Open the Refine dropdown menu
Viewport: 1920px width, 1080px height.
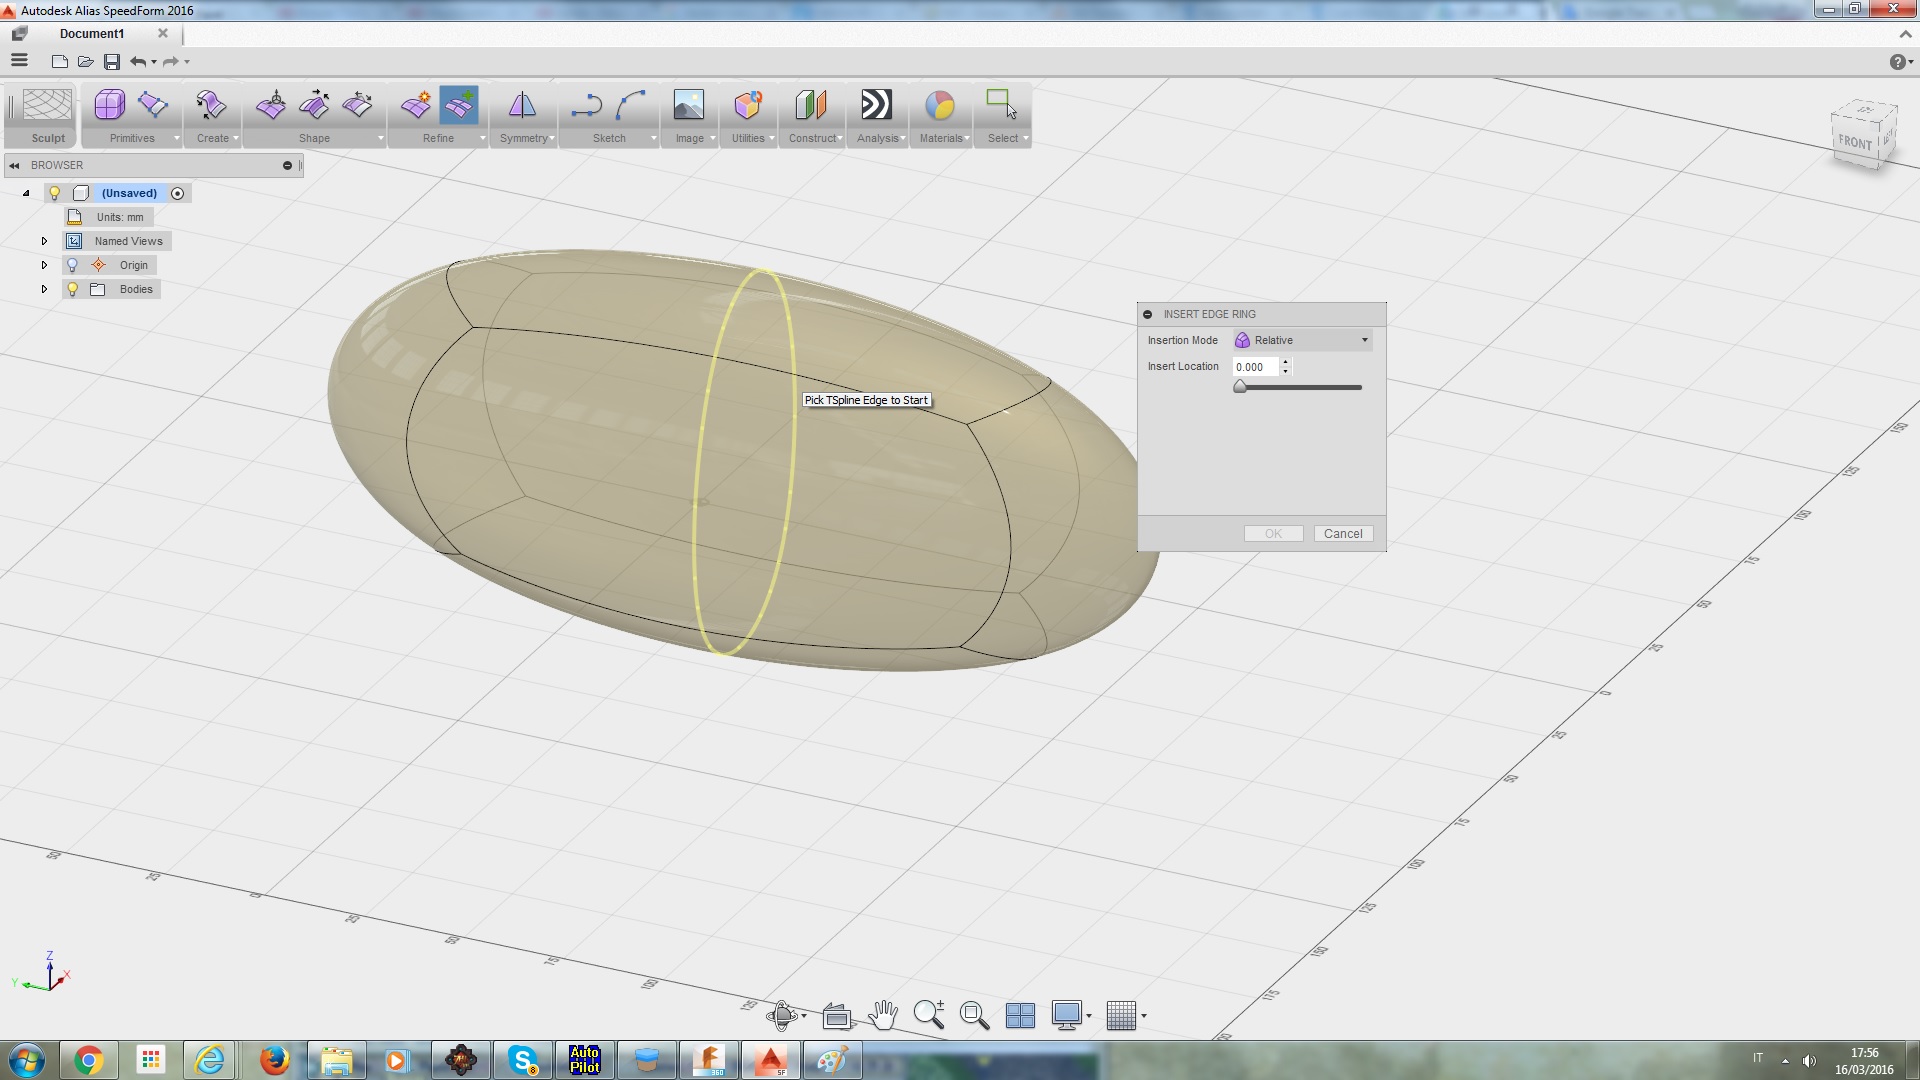coord(482,139)
